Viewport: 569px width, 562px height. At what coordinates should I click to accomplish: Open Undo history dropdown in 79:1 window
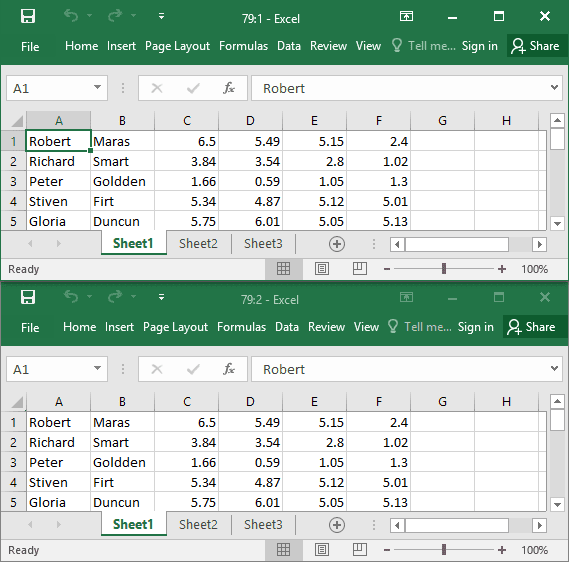(x=89, y=16)
